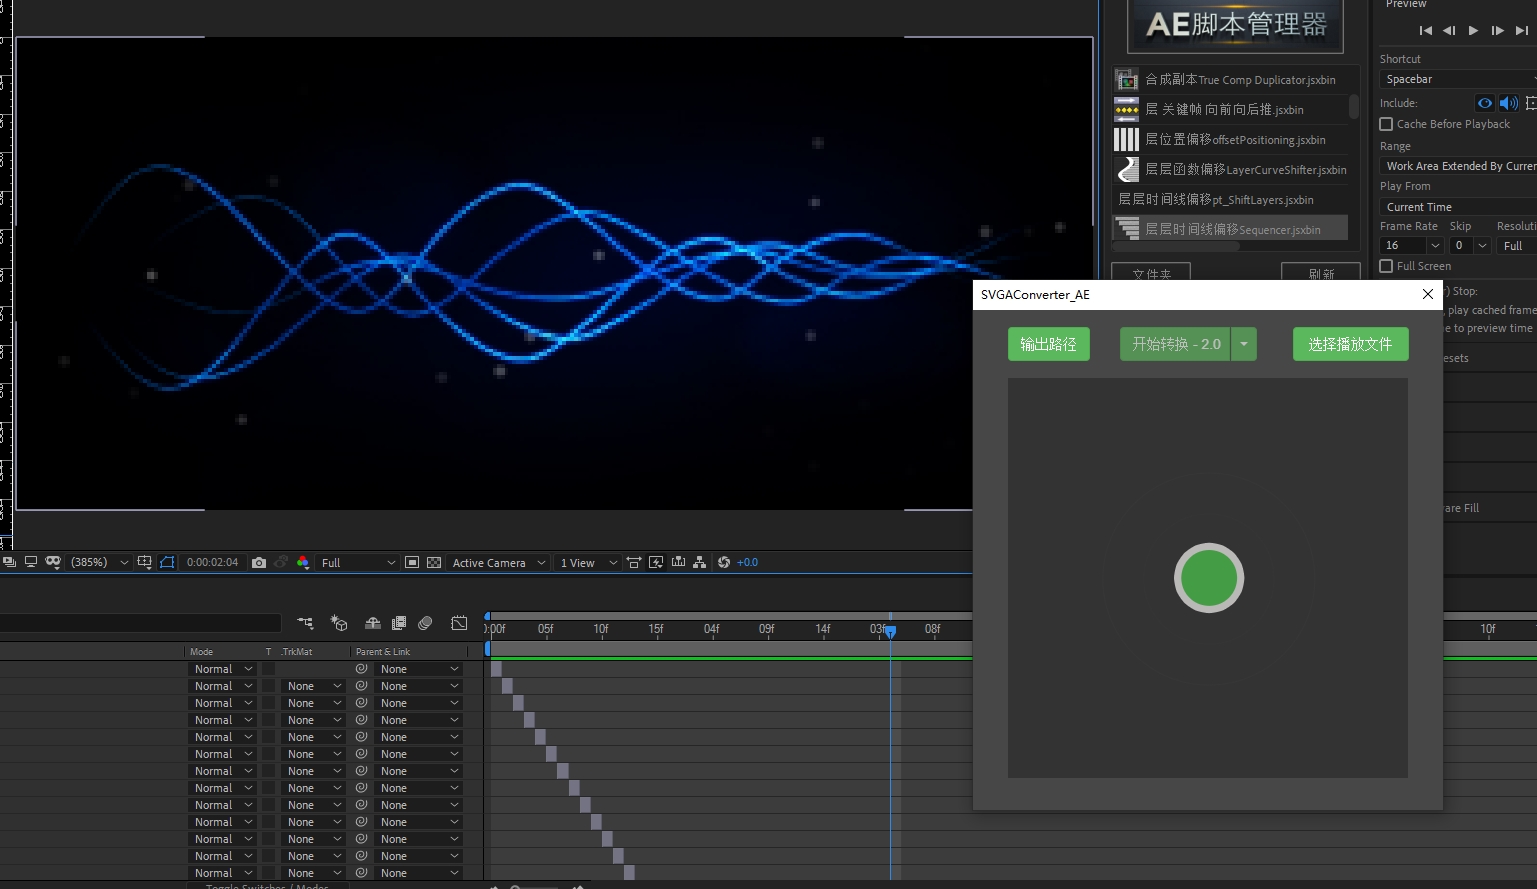1537x889 pixels.
Task: Enable motion blur in the timeline
Action: [x=425, y=623]
